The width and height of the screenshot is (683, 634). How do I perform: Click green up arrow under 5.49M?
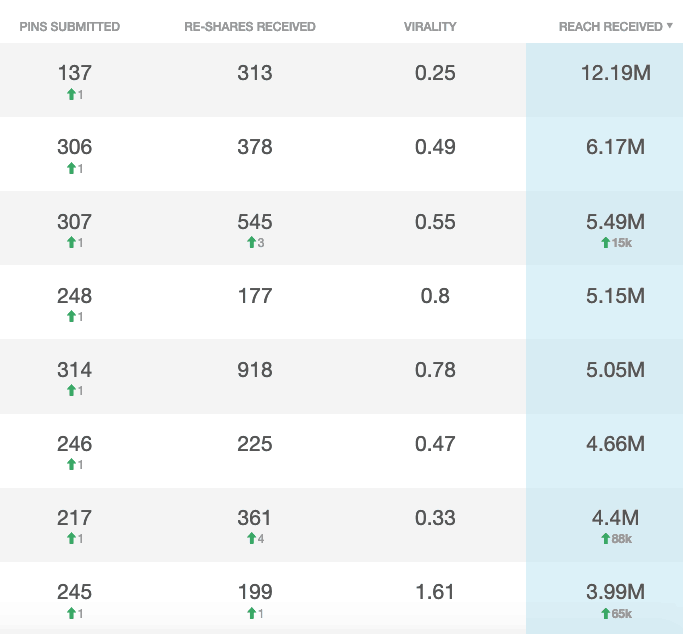(x=605, y=243)
